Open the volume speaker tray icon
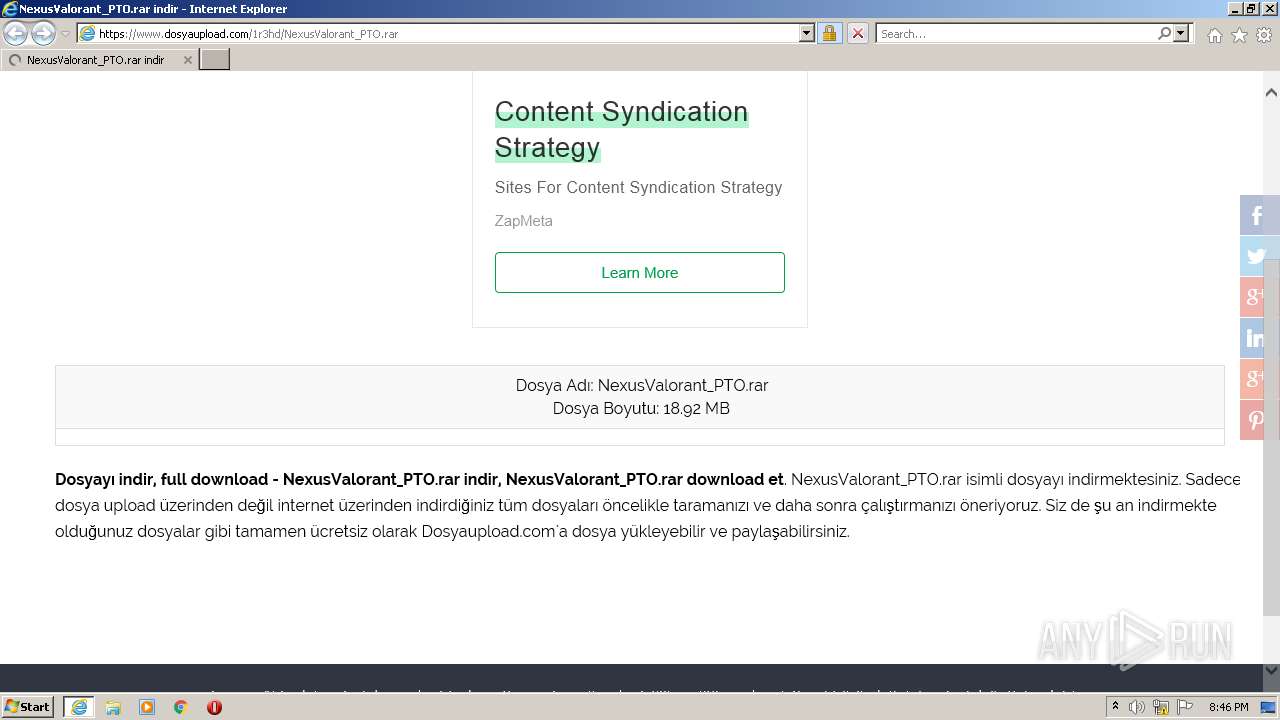 pyautogui.click(x=1137, y=707)
